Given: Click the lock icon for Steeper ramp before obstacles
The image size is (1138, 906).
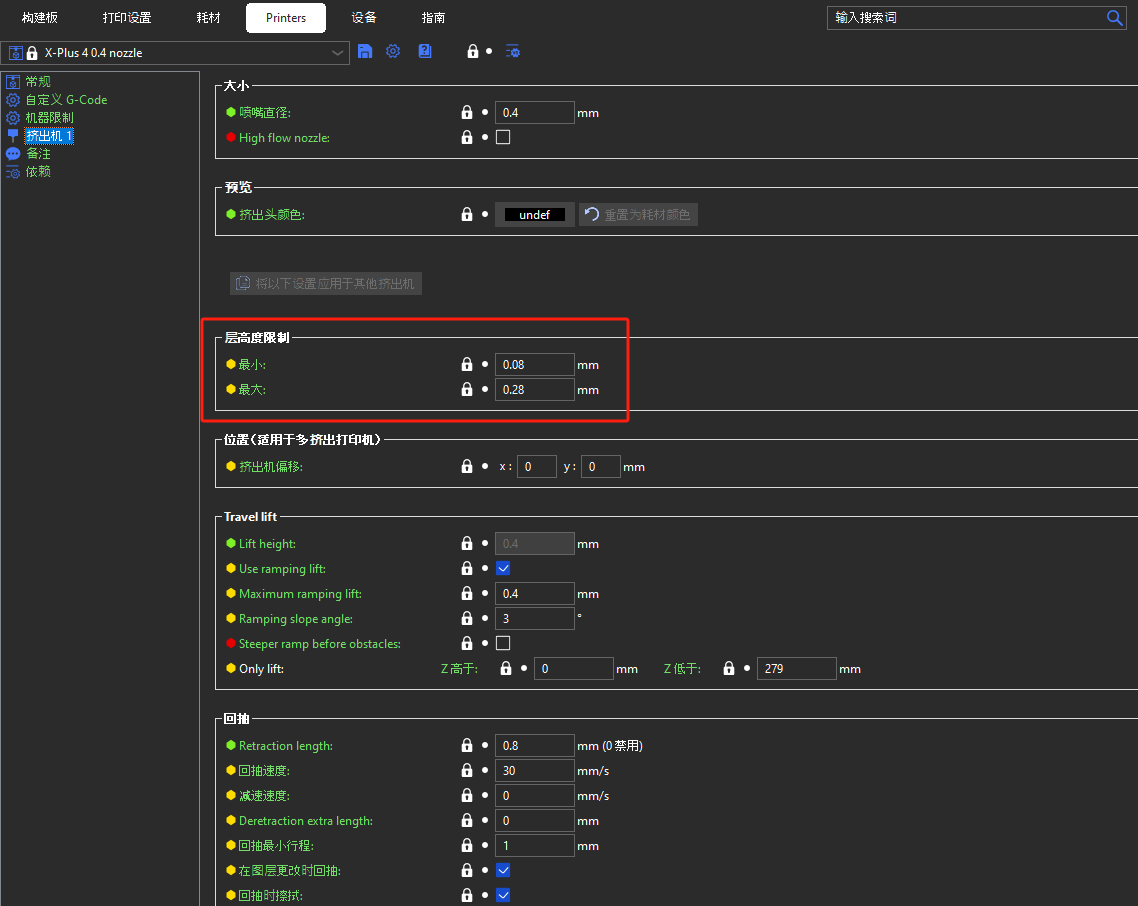Looking at the screenshot, I should tap(467, 643).
